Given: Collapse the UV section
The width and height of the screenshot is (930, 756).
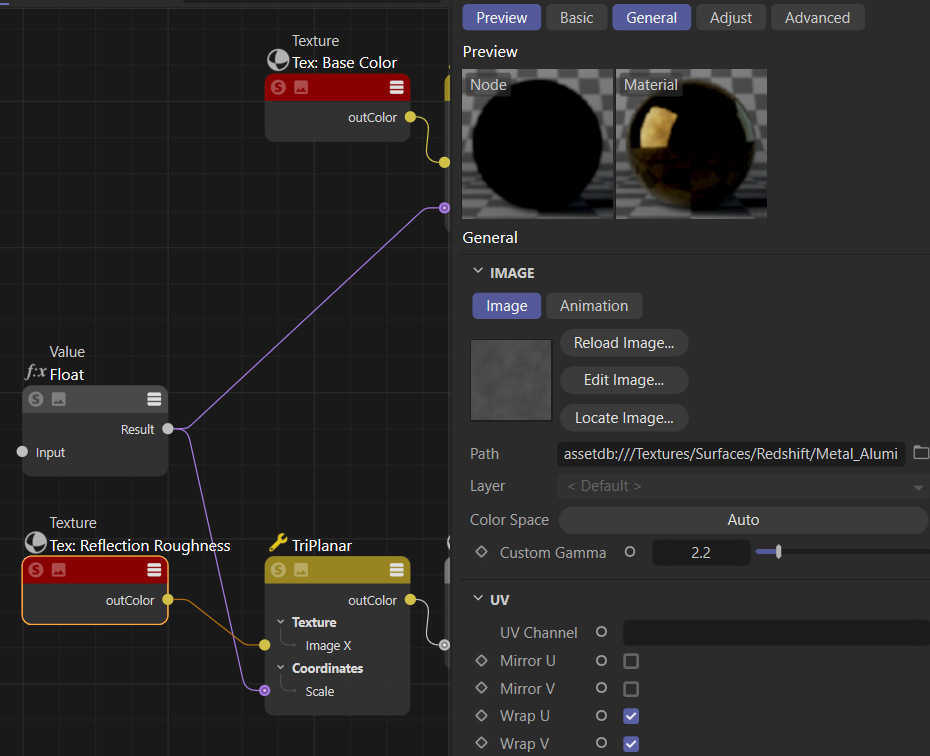Looking at the screenshot, I should [477, 600].
